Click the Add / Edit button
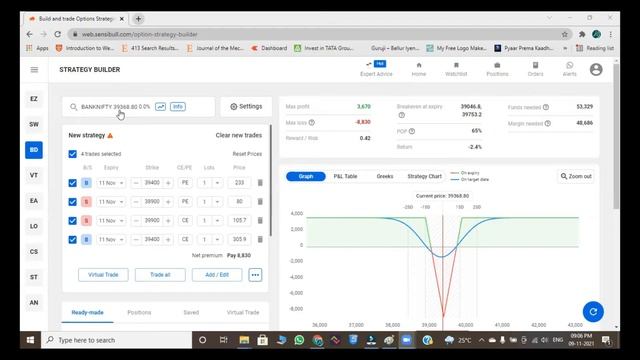 (217, 275)
